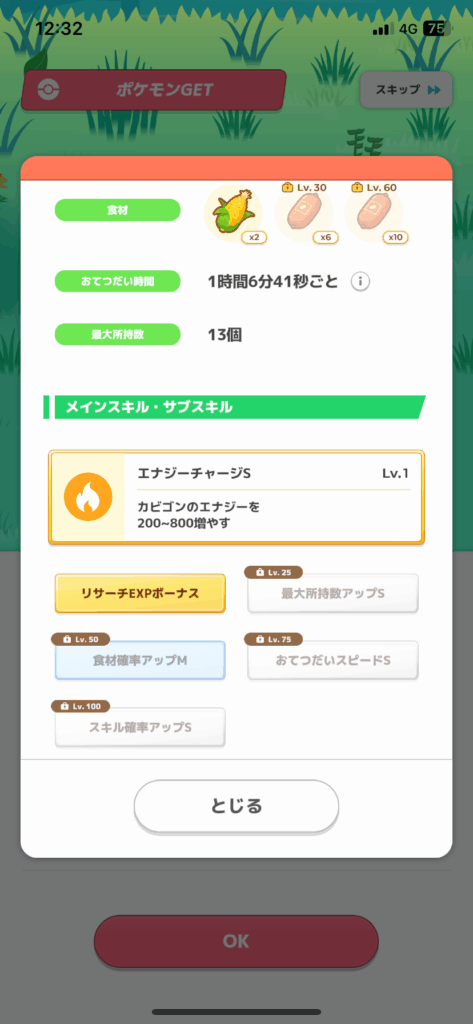This screenshot has height=1024, width=473.
Task: Confirm with the OK button
Action: tap(236, 941)
